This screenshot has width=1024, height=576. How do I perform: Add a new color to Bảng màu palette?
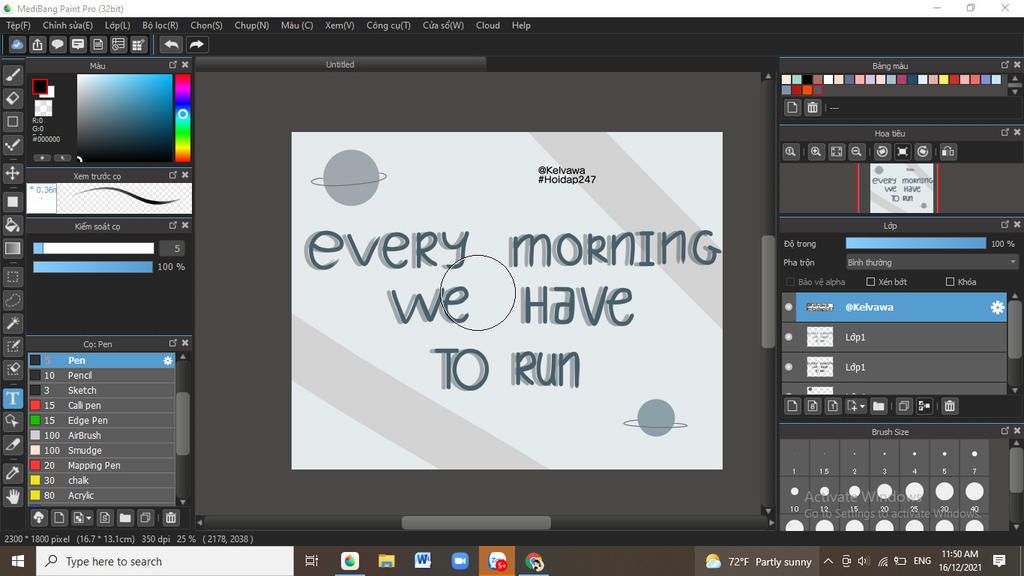pos(792,107)
